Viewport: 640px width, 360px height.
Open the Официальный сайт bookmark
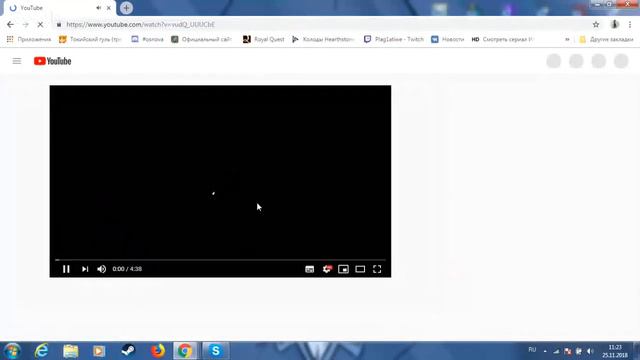tap(201, 39)
